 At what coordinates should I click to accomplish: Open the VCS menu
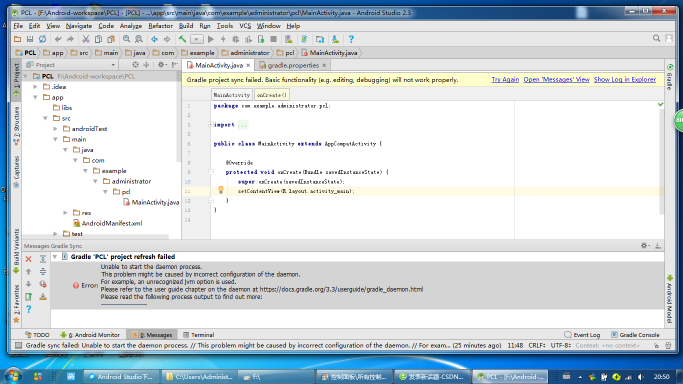click(x=245, y=26)
